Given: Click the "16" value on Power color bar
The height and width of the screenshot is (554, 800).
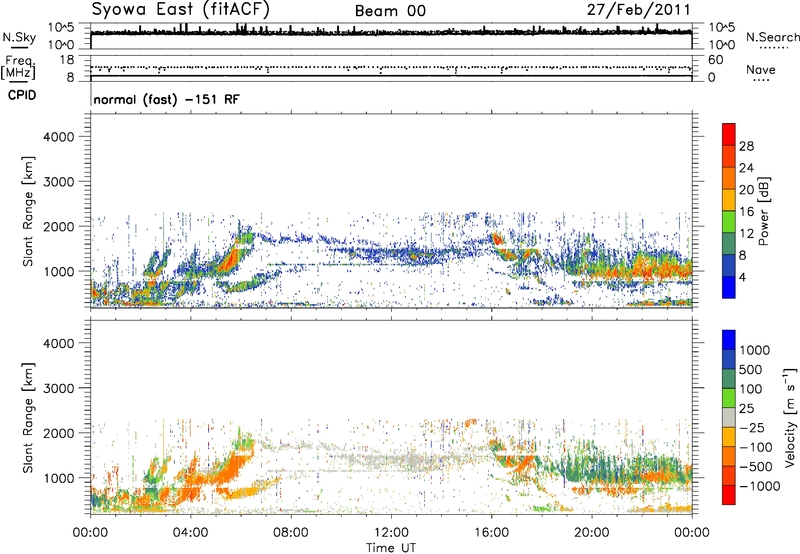Looking at the screenshot, I should click(746, 212).
